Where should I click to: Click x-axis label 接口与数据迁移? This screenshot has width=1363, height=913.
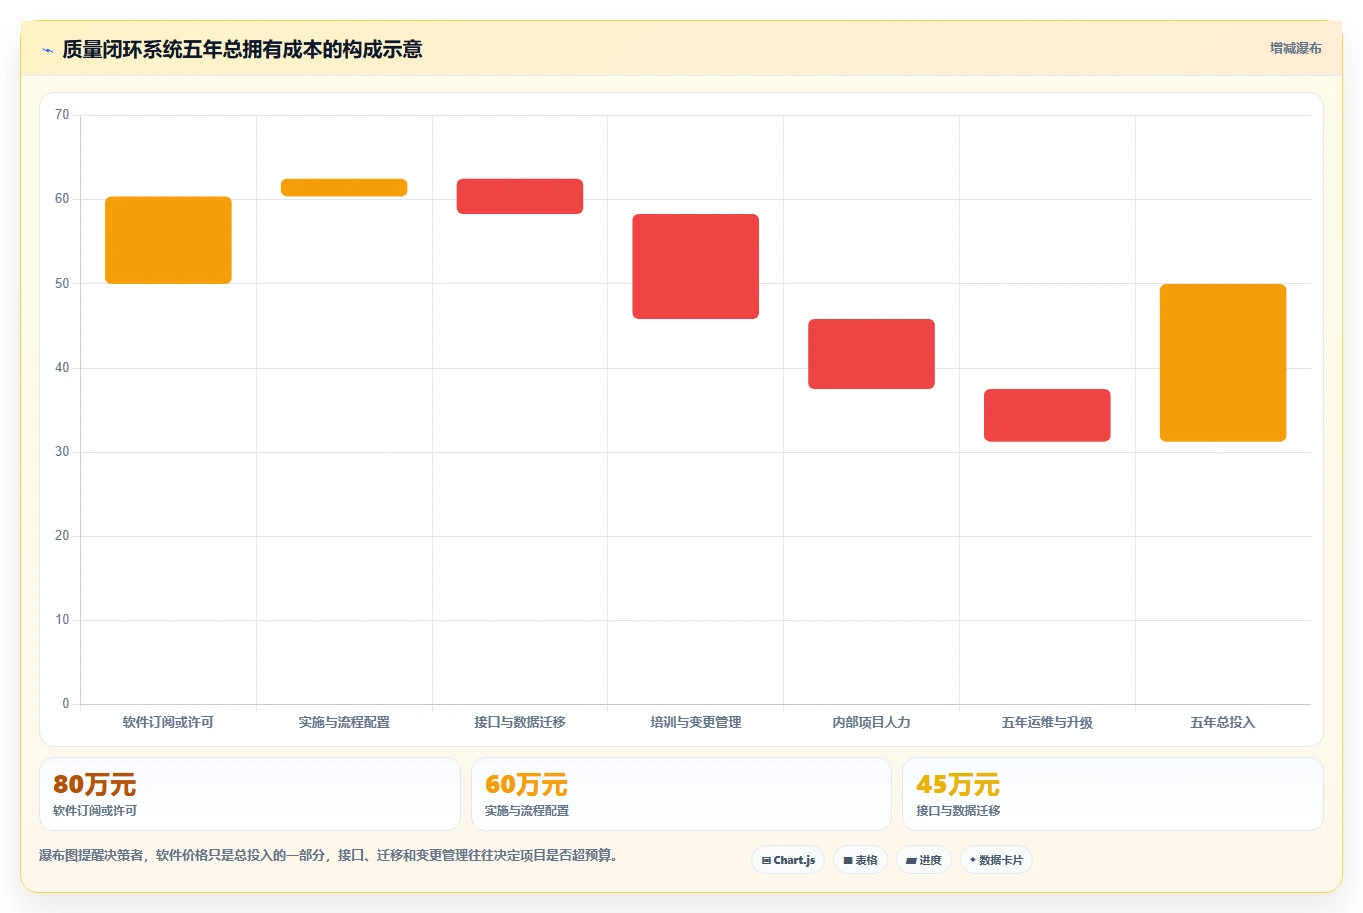(x=520, y=722)
